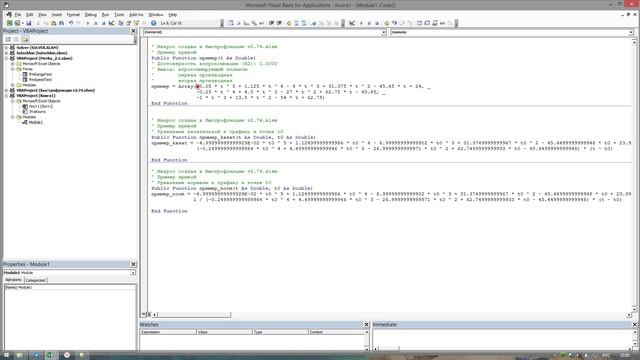Click the 'End Function' line of first function
Image resolution: width=640 pixels, height=360 pixels.
[x=169, y=103]
